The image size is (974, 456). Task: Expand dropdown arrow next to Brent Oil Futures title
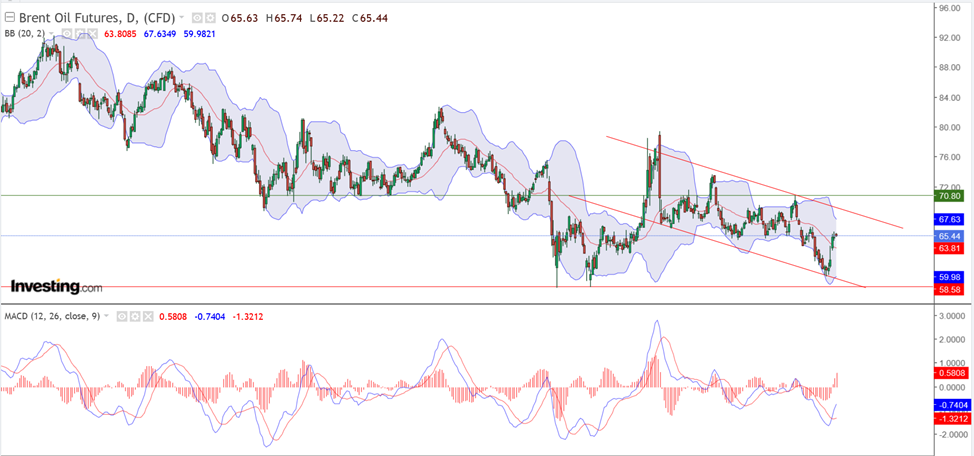pyautogui.click(x=180, y=18)
